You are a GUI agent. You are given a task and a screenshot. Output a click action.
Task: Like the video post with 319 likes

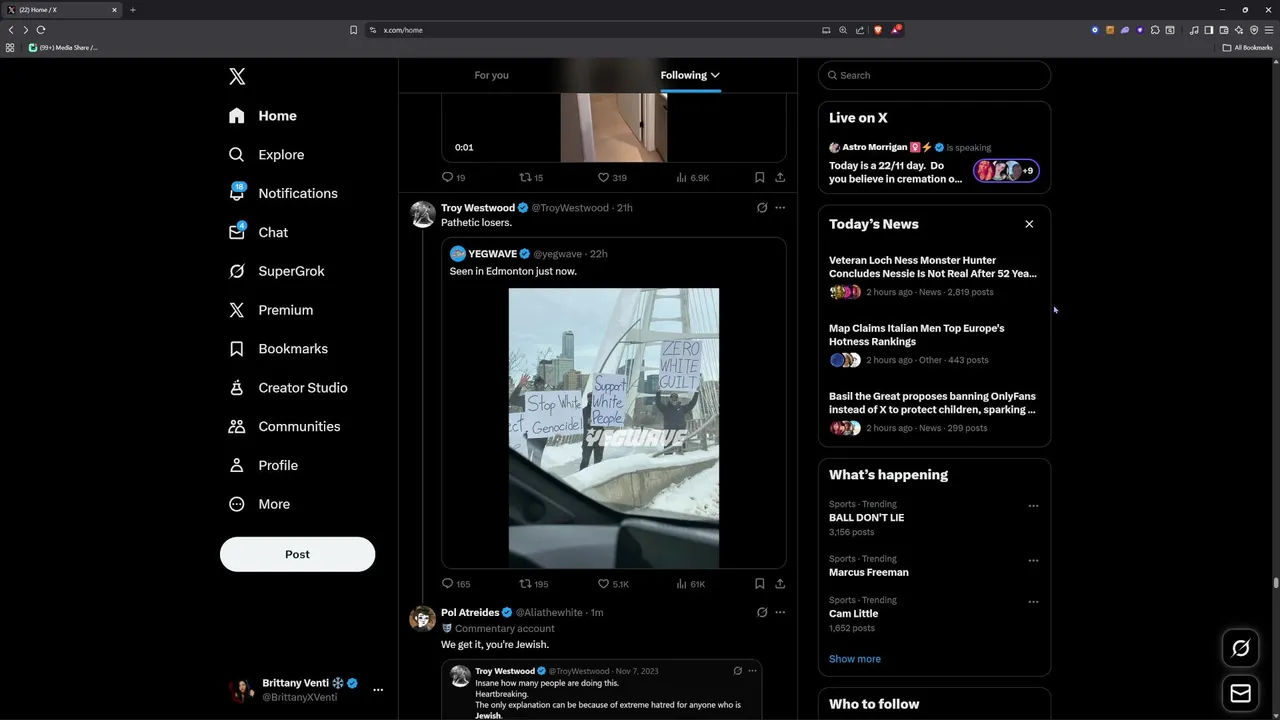pos(612,178)
